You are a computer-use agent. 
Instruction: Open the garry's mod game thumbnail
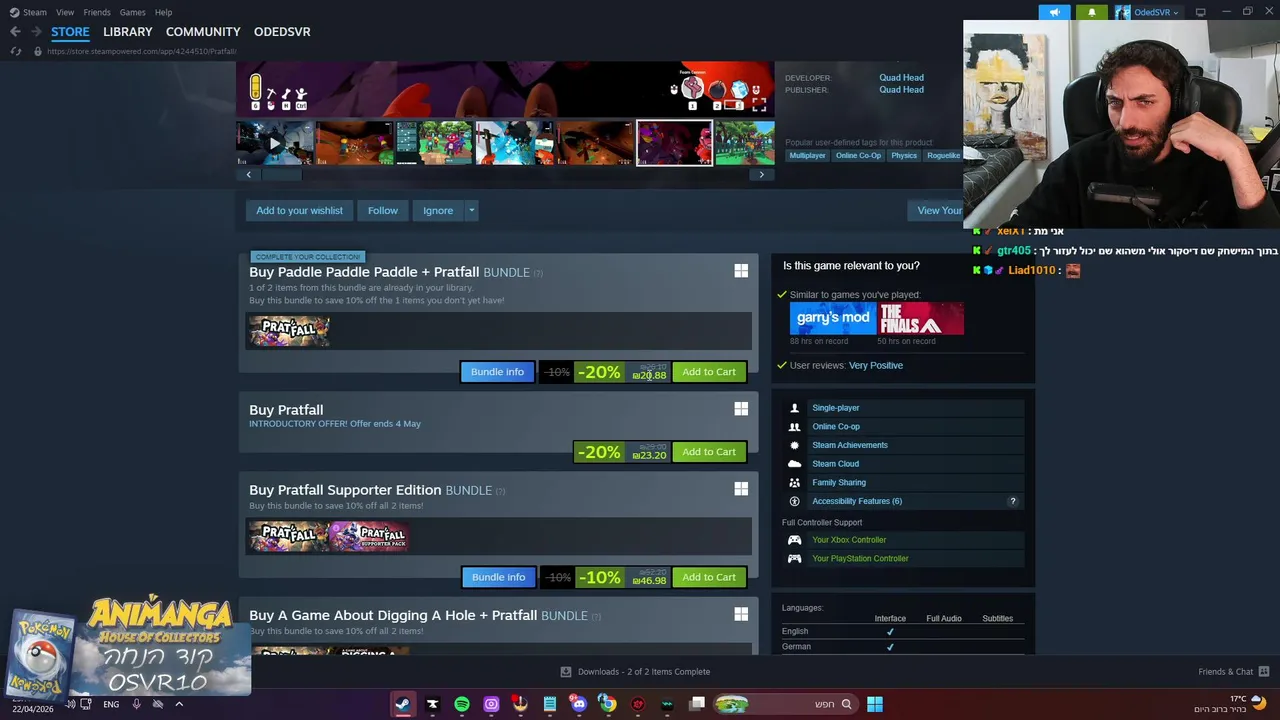833,319
